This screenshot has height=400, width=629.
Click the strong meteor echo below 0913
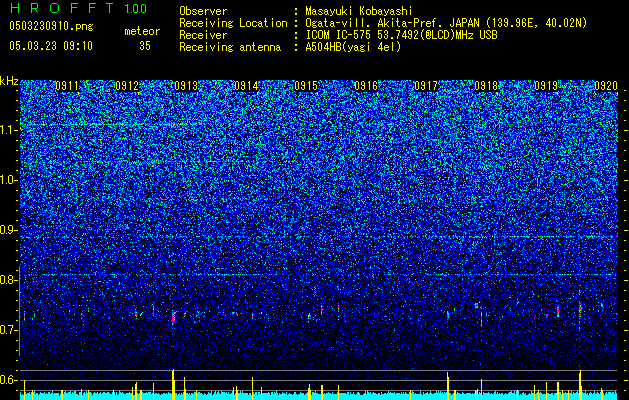coord(173,318)
